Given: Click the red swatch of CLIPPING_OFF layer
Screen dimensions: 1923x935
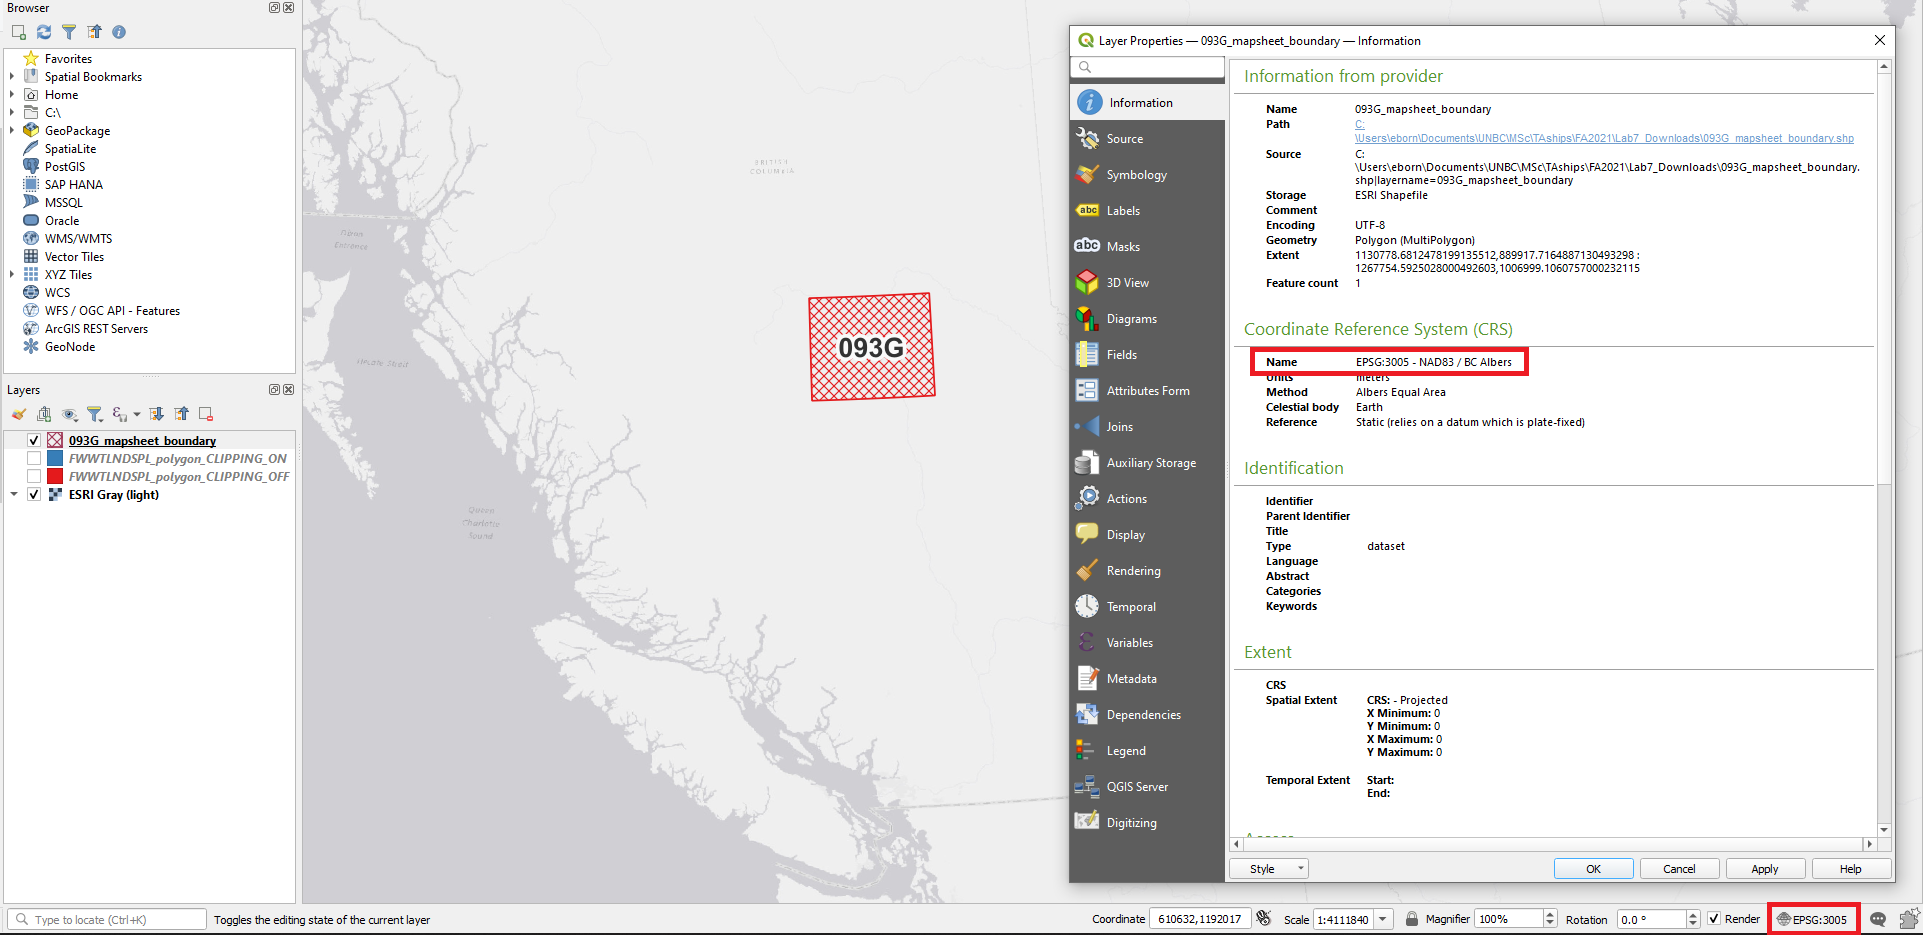Looking at the screenshot, I should [x=55, y=476].
